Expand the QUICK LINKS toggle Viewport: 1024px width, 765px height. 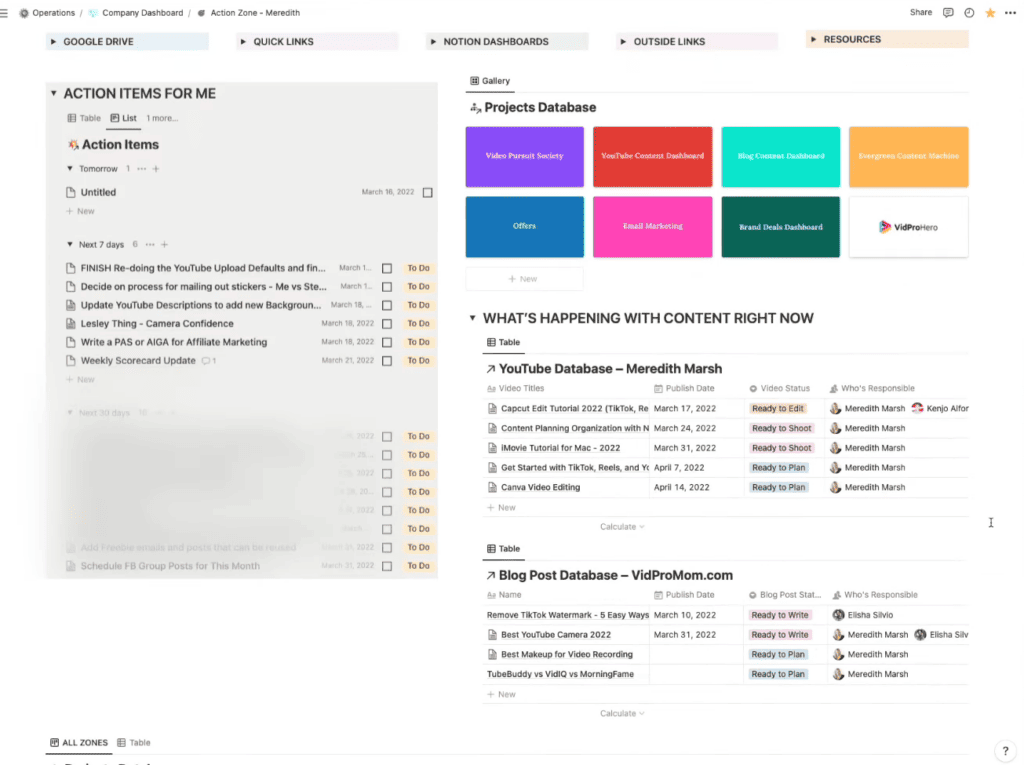[x=243, y=42]
